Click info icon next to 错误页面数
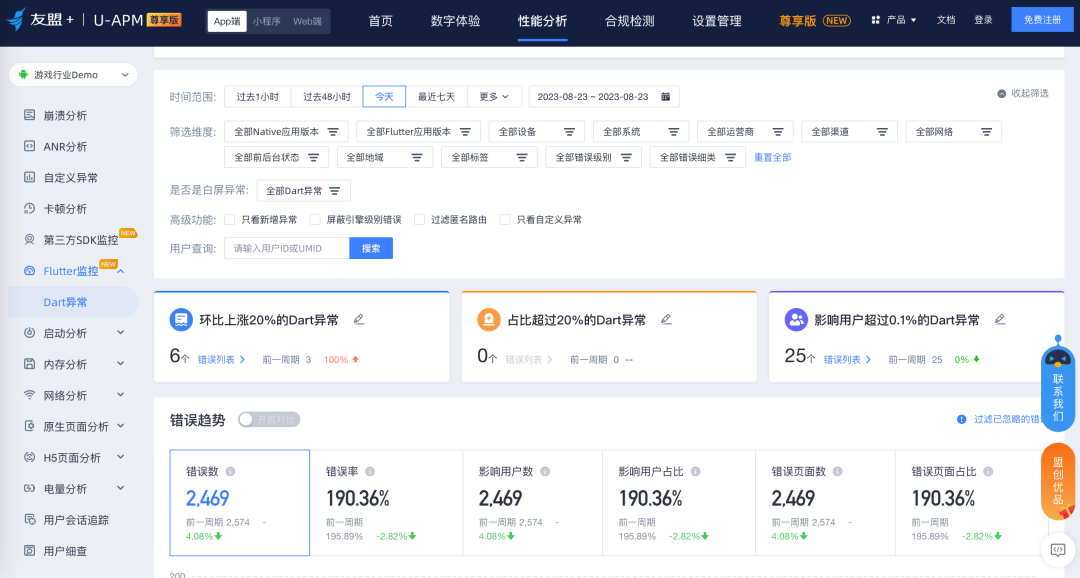This screenshot has width=1080, height=578. tap(838, 471)
